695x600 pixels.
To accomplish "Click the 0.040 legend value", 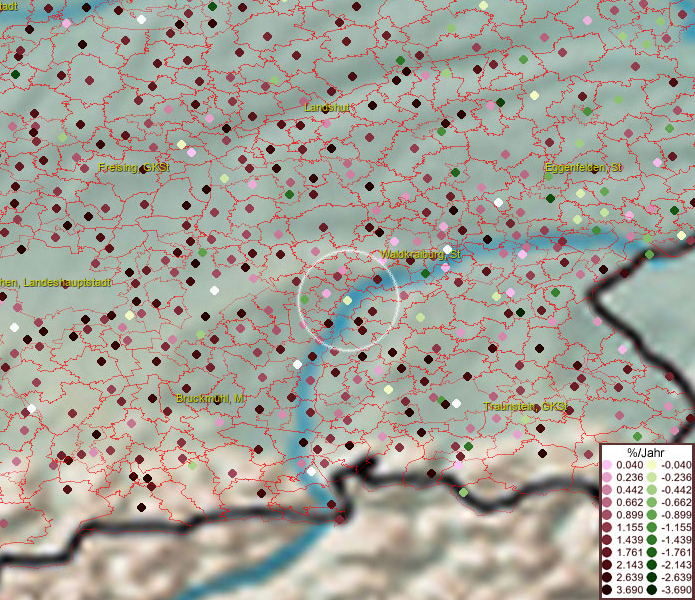I will (629, 465).
